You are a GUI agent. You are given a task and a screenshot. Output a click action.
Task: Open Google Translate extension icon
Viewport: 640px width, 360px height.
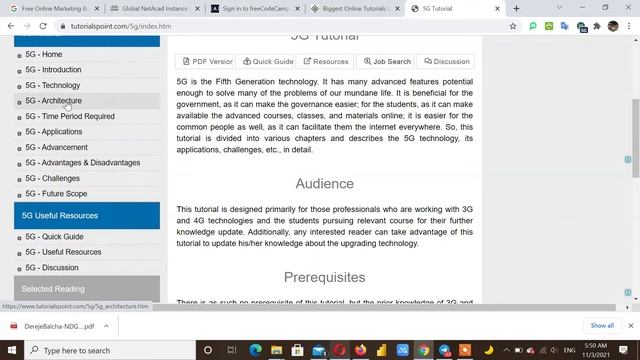pos(564,26)
